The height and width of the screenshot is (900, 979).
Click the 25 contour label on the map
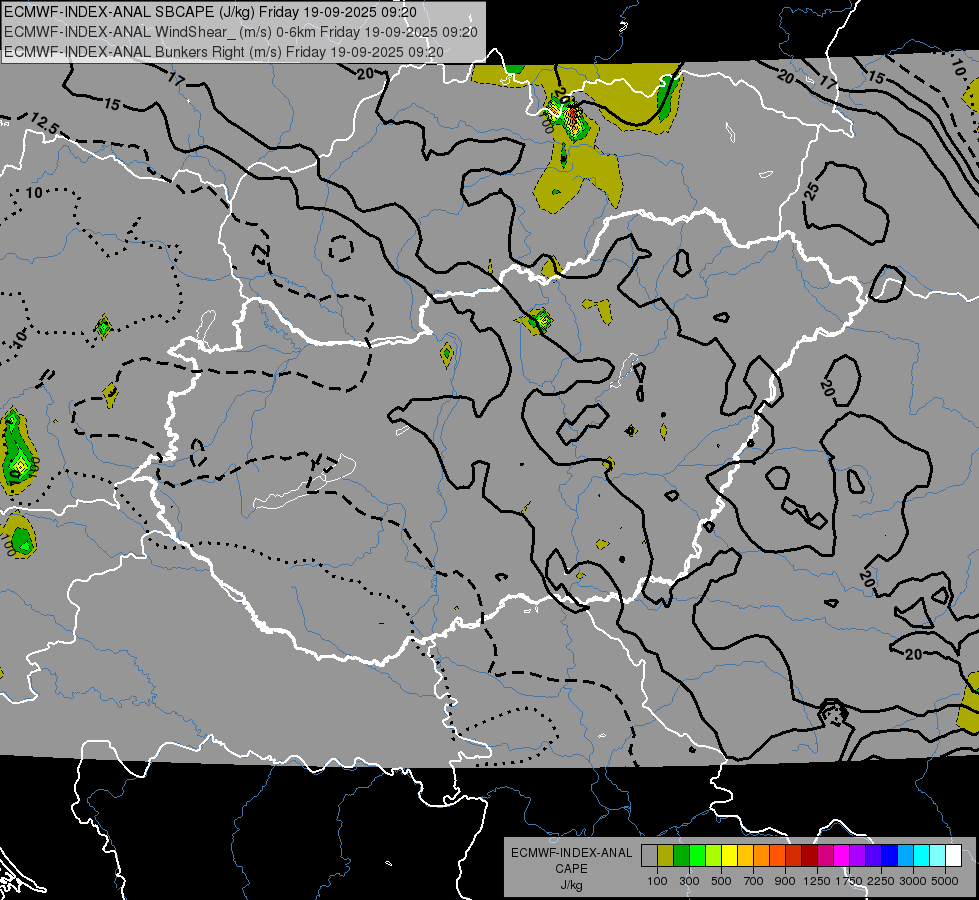coord(811,191)
